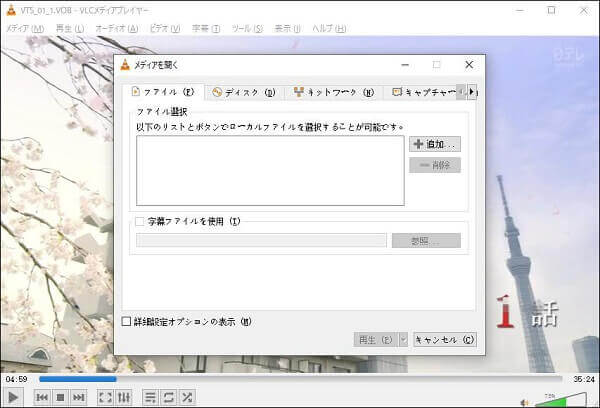600x408 pixels.
Task: Toggle random shuffle playback
Action: [187, 397]
